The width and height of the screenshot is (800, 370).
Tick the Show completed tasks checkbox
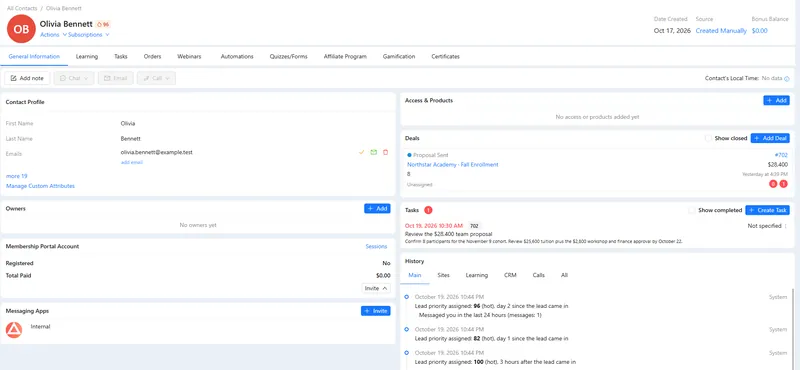(x=692, y=210)
